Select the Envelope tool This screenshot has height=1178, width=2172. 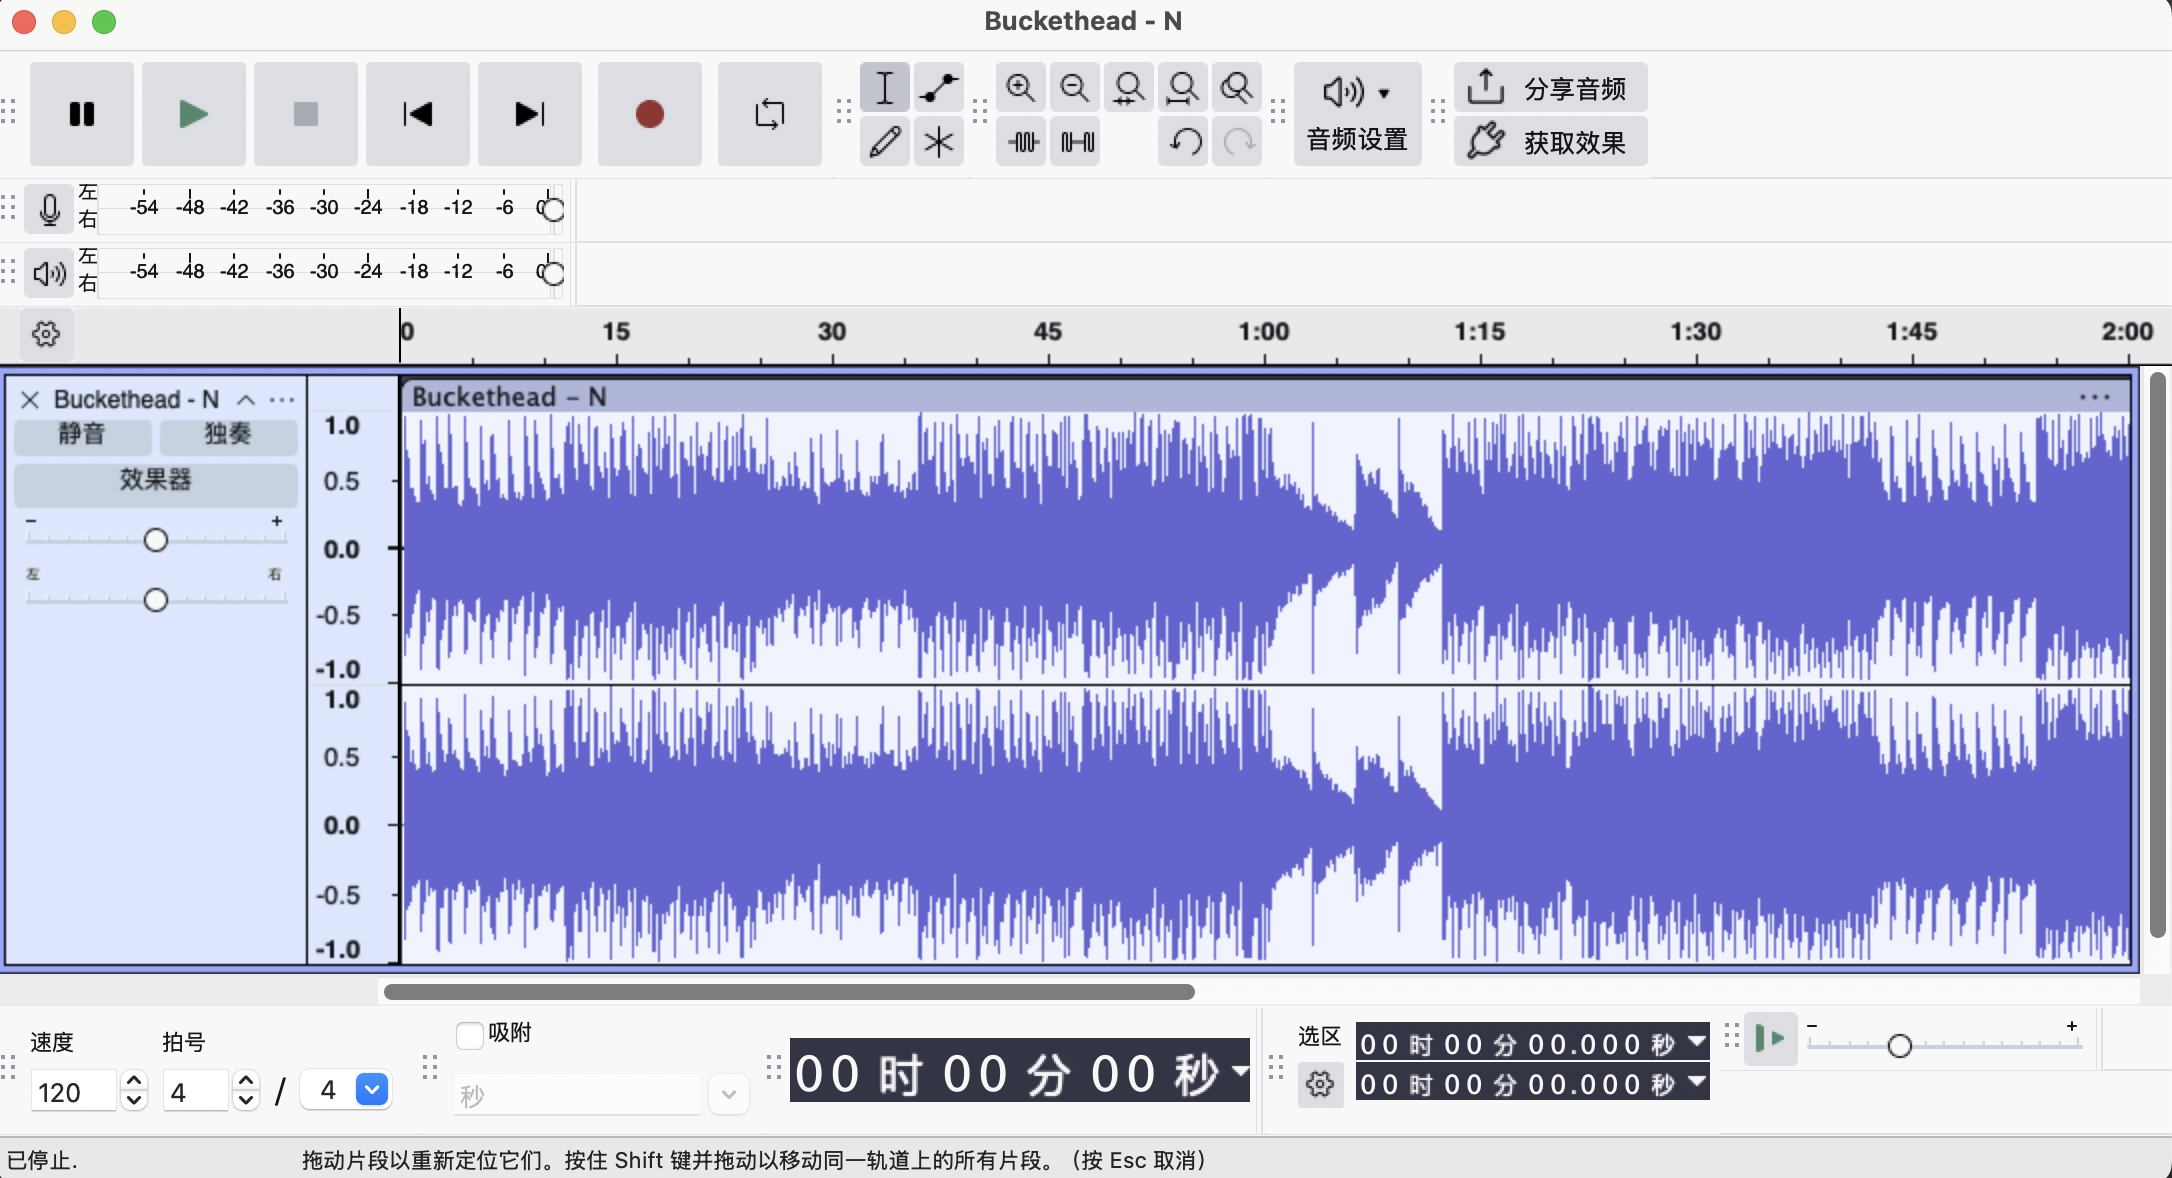938,88
